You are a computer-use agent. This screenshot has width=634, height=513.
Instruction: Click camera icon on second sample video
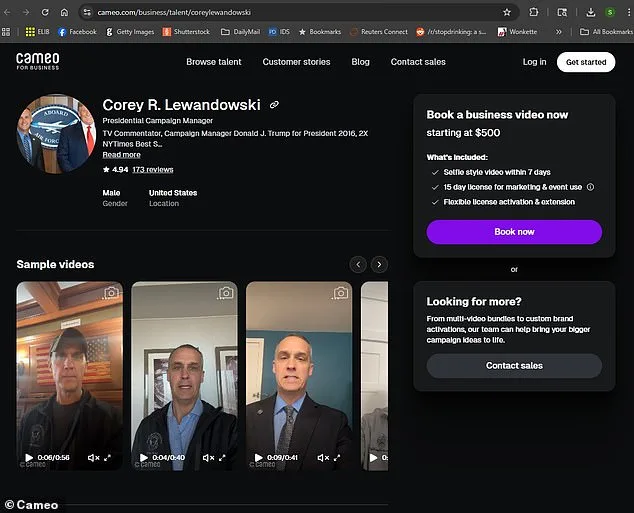(x=226, y=293)
